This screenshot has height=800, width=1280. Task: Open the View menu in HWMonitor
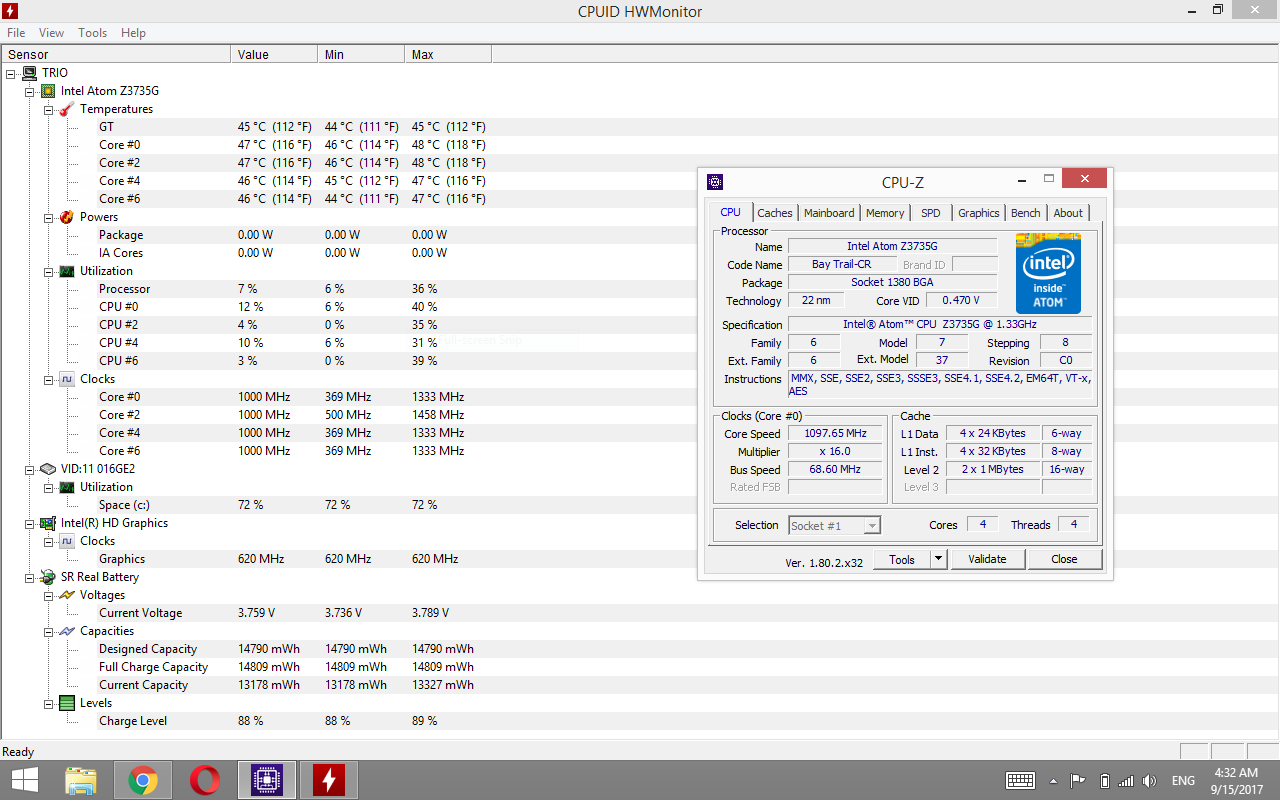(51, 33)
